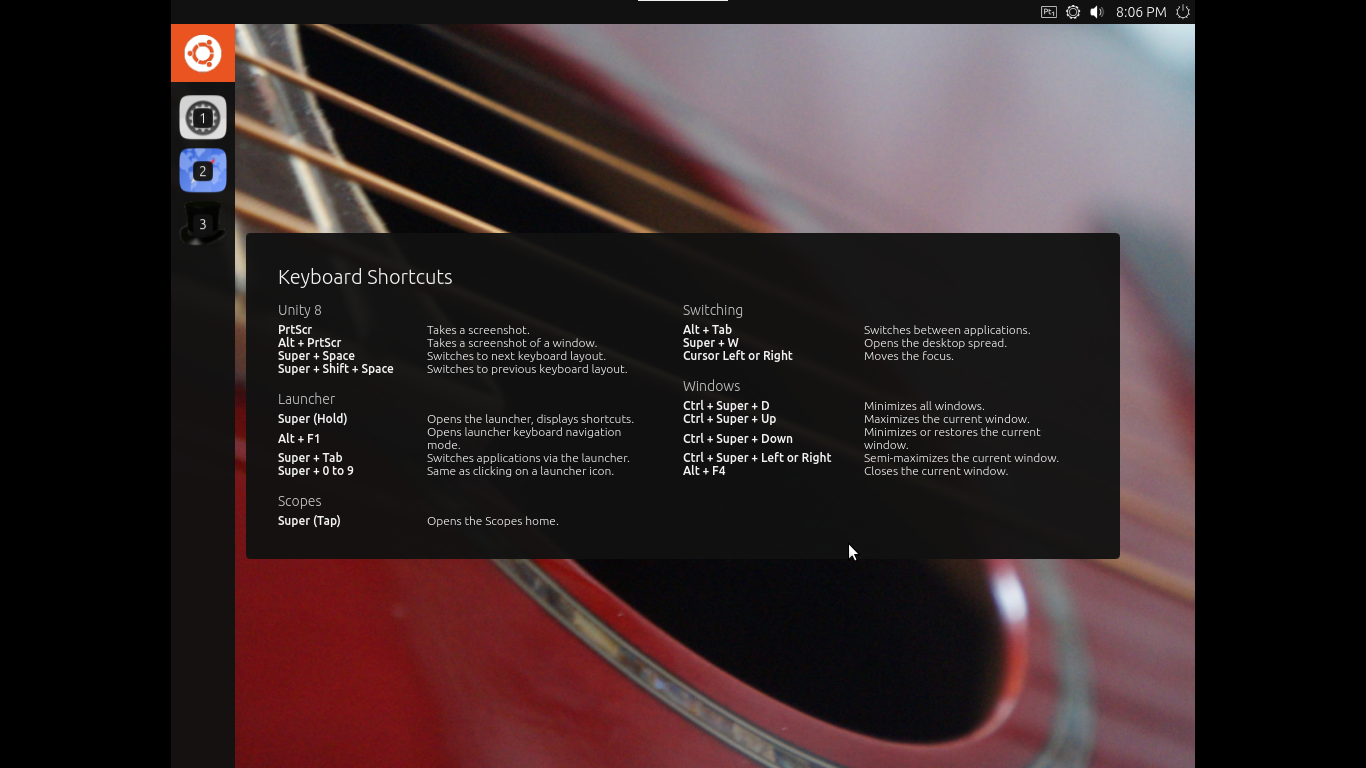Click the "Super + Shift + Space" shortcut
The image size is (1366, 768).
coord(336,369)
